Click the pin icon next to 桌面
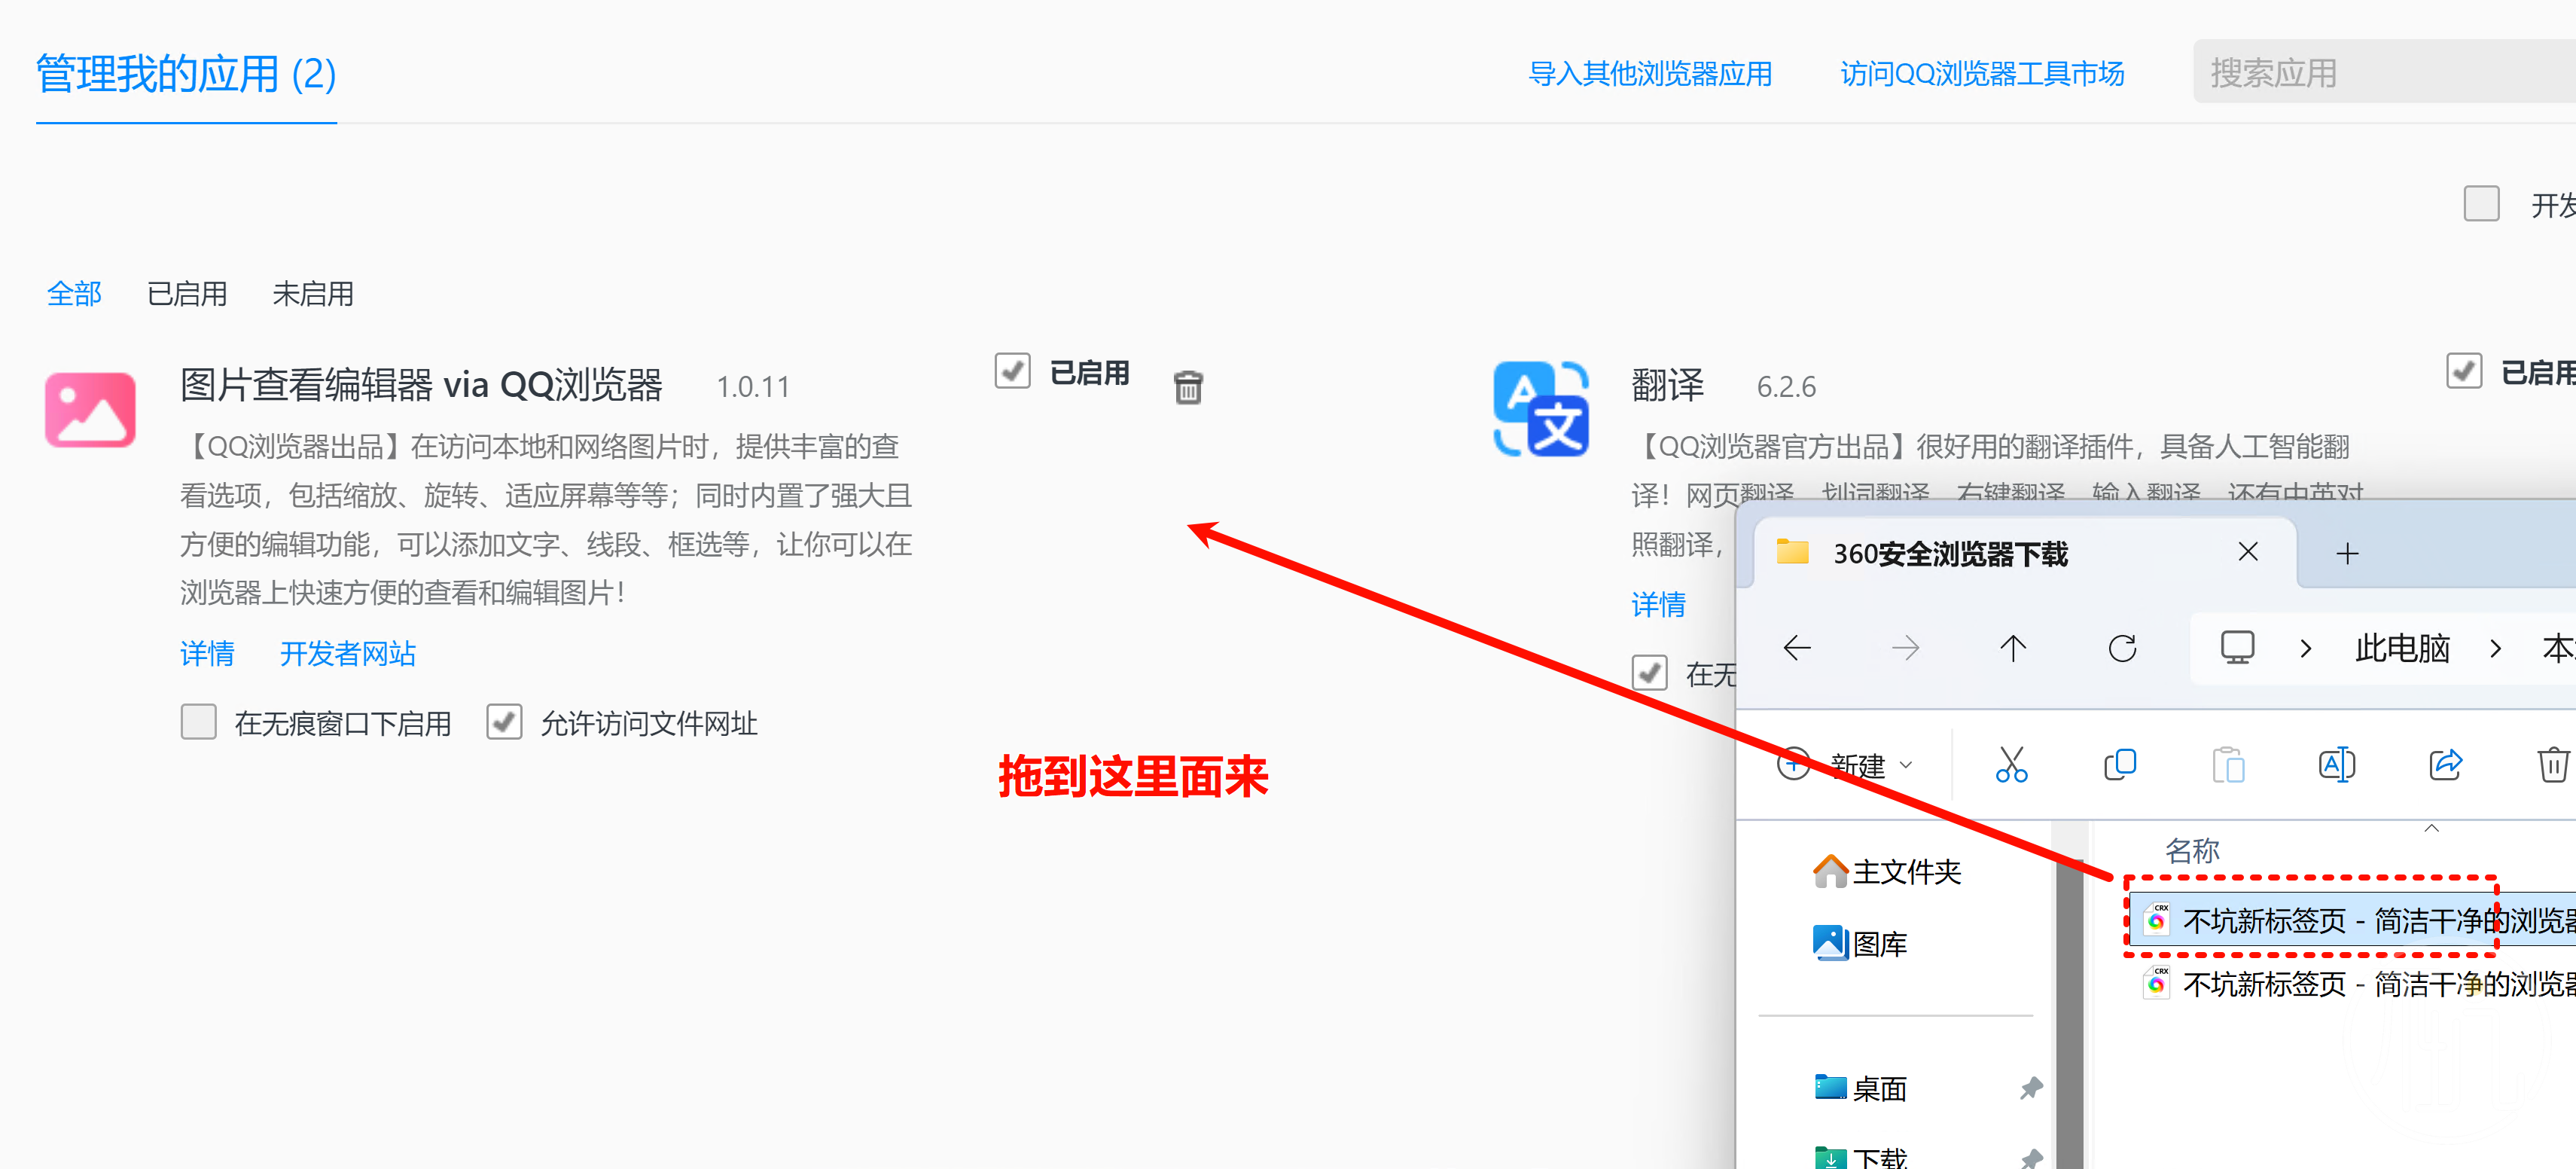 [x=2031, y=1088]
